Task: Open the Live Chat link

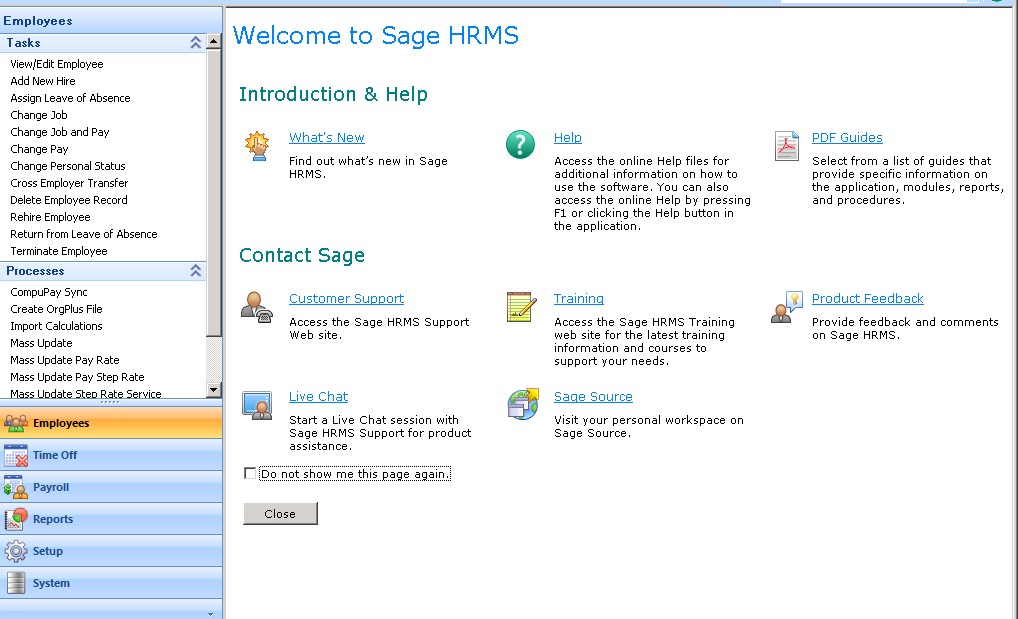Action: tap(318, 397)
